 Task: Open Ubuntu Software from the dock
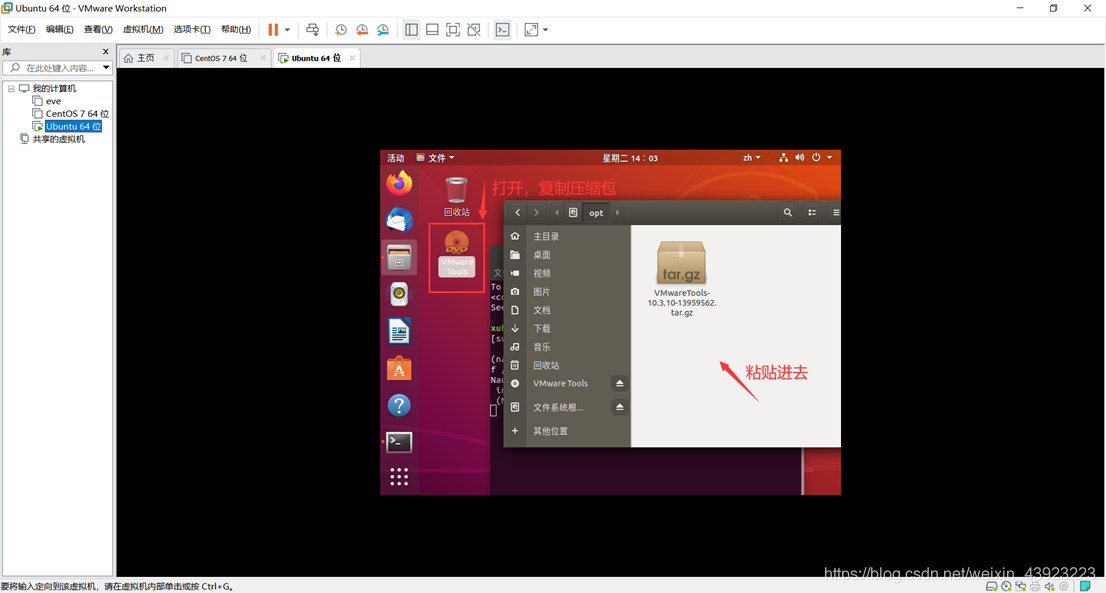click(x=399, y=368)
